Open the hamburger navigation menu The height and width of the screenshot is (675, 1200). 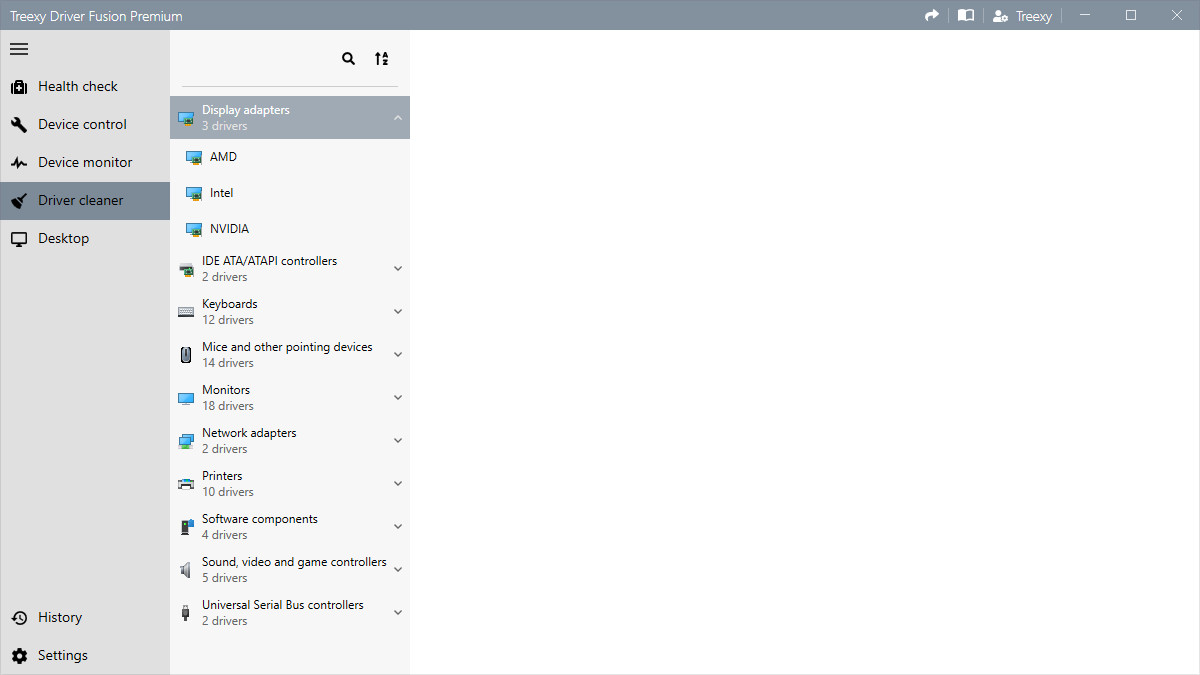pos(18,48)
